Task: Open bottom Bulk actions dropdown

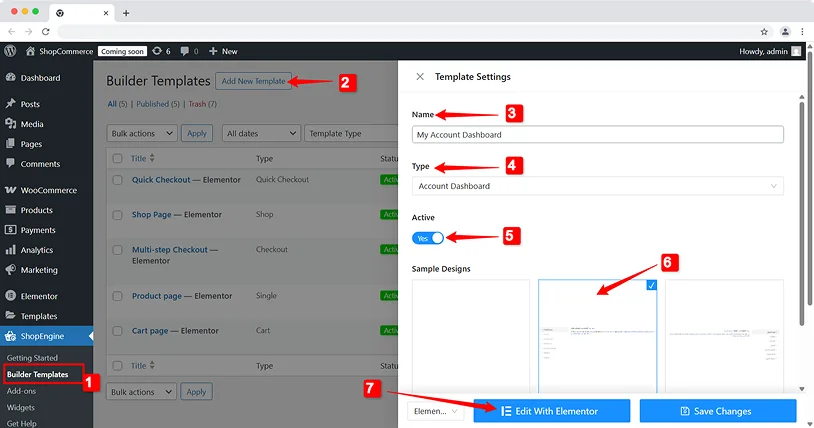Action: [x=141, y=392]
